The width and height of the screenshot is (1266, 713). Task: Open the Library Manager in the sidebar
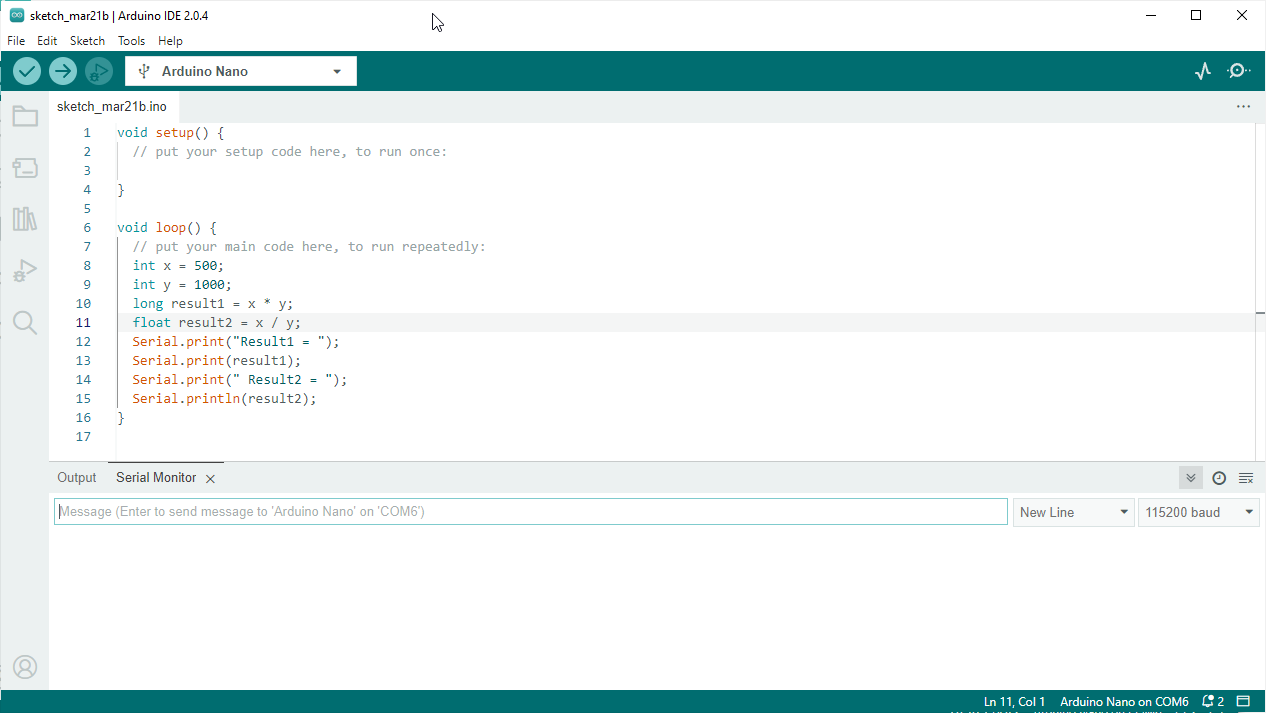tap(25, 219)
